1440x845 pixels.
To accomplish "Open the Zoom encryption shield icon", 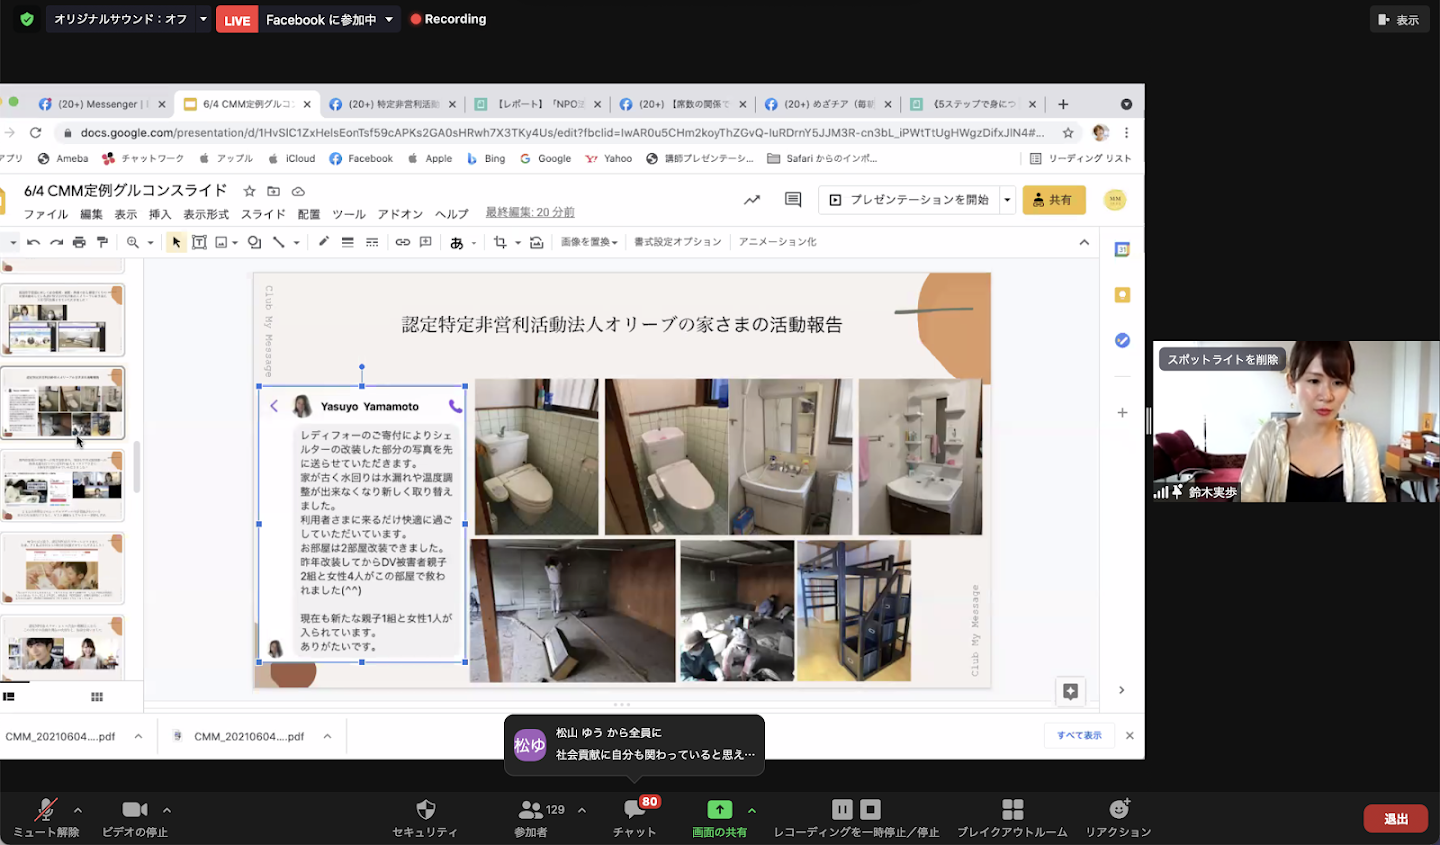I will click(27, 19).
